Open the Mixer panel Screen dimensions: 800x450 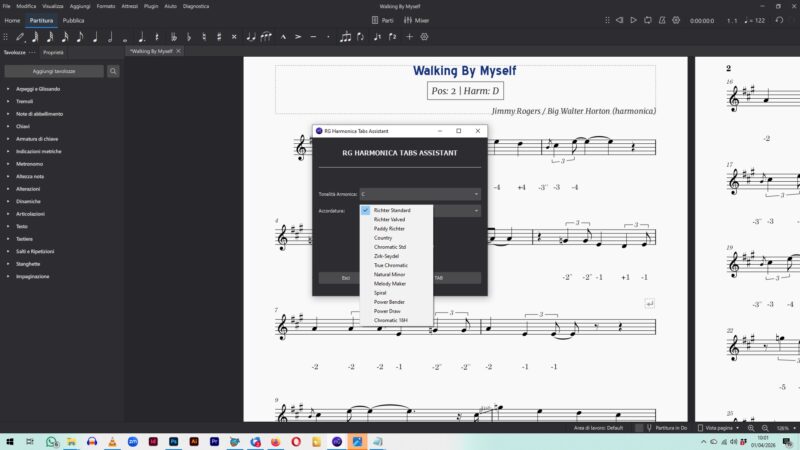coord(416,20)
